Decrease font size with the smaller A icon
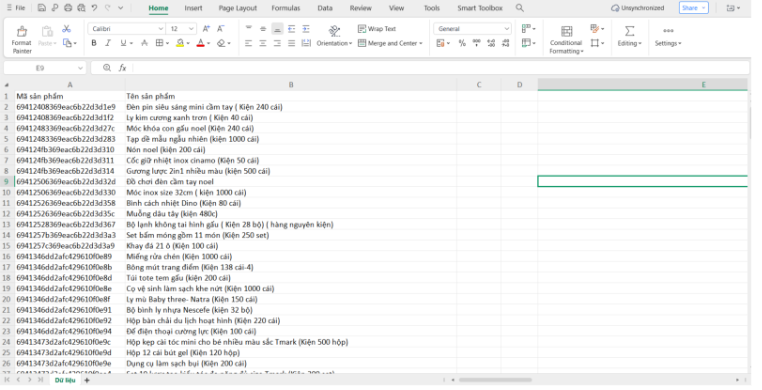The height and width of the screenshot is (390, 762). (221, 29)
